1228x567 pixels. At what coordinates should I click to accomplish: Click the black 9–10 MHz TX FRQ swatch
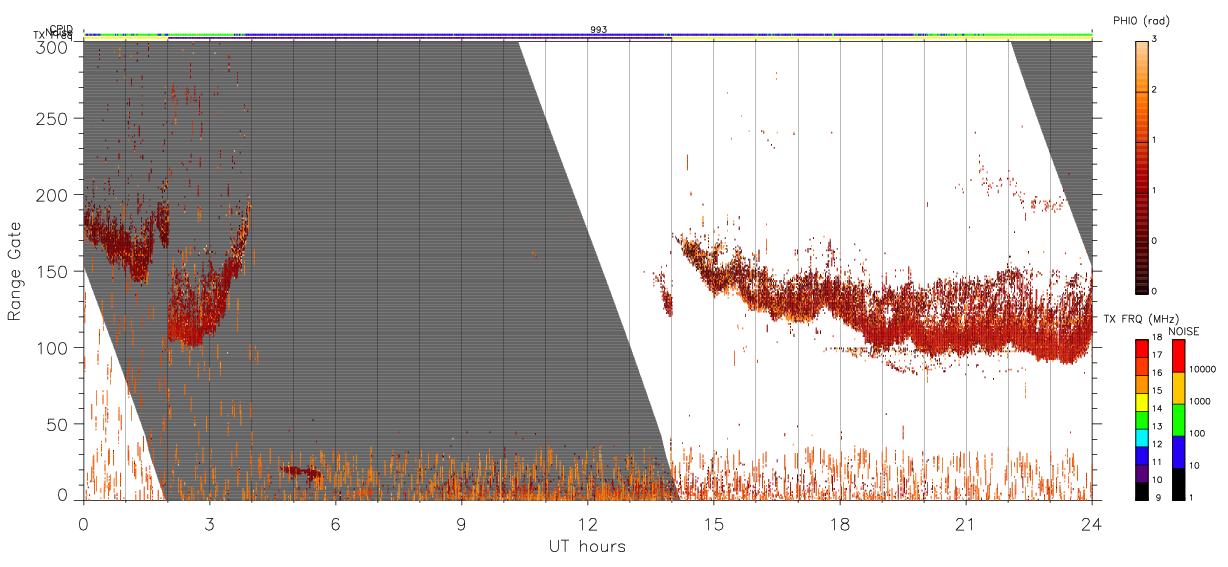tap(1141, 489)
